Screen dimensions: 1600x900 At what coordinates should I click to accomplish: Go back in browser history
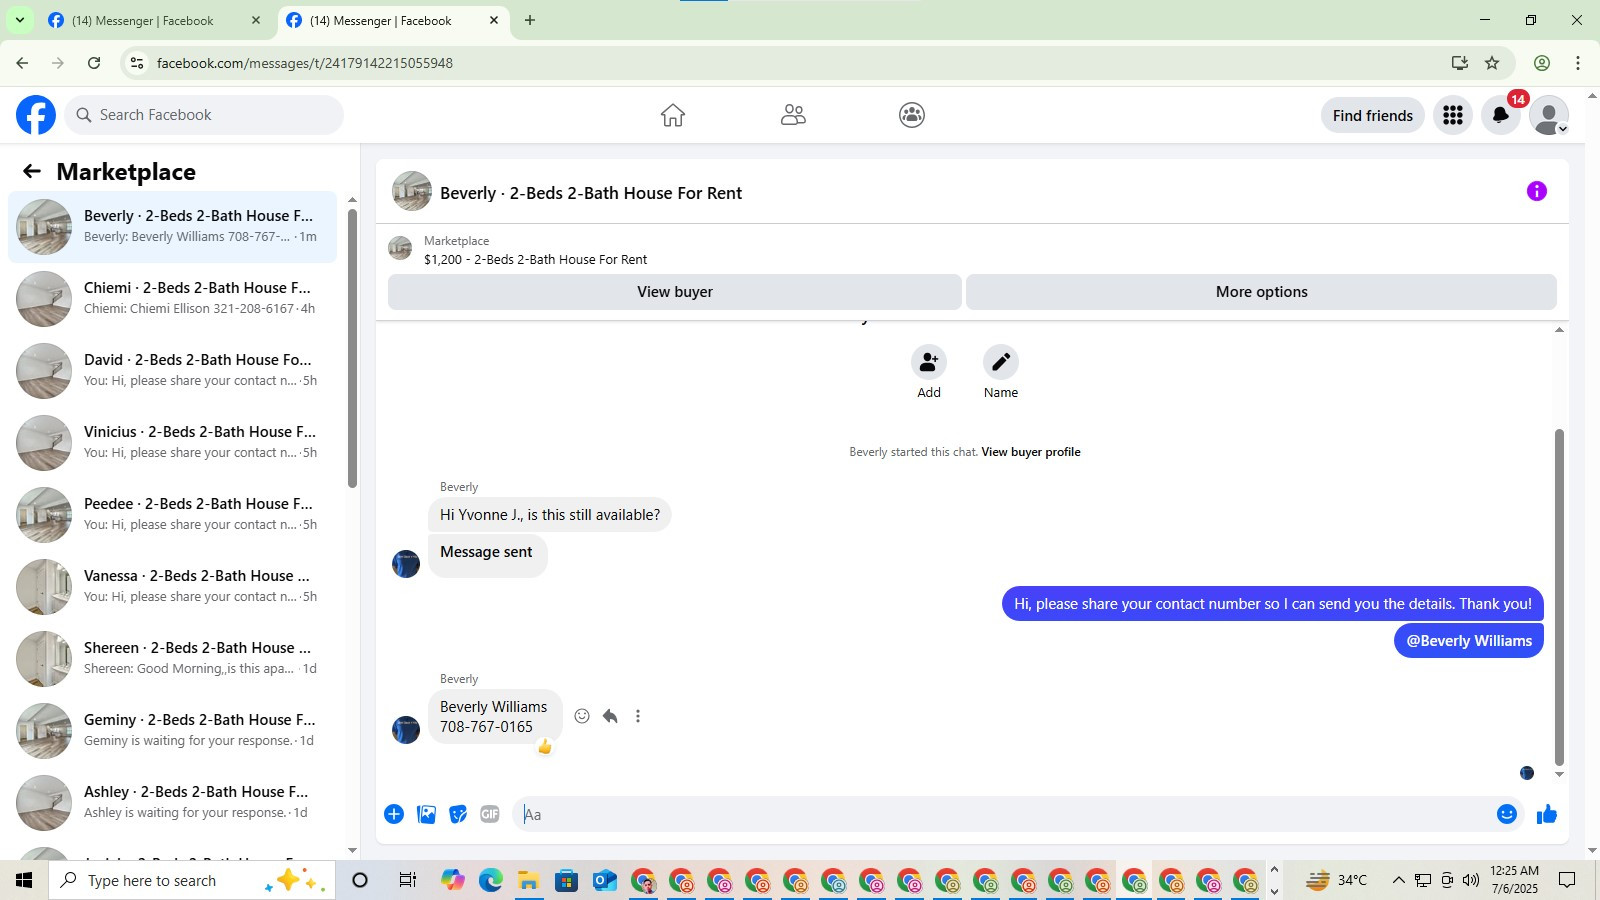click(x=22, y=63)
